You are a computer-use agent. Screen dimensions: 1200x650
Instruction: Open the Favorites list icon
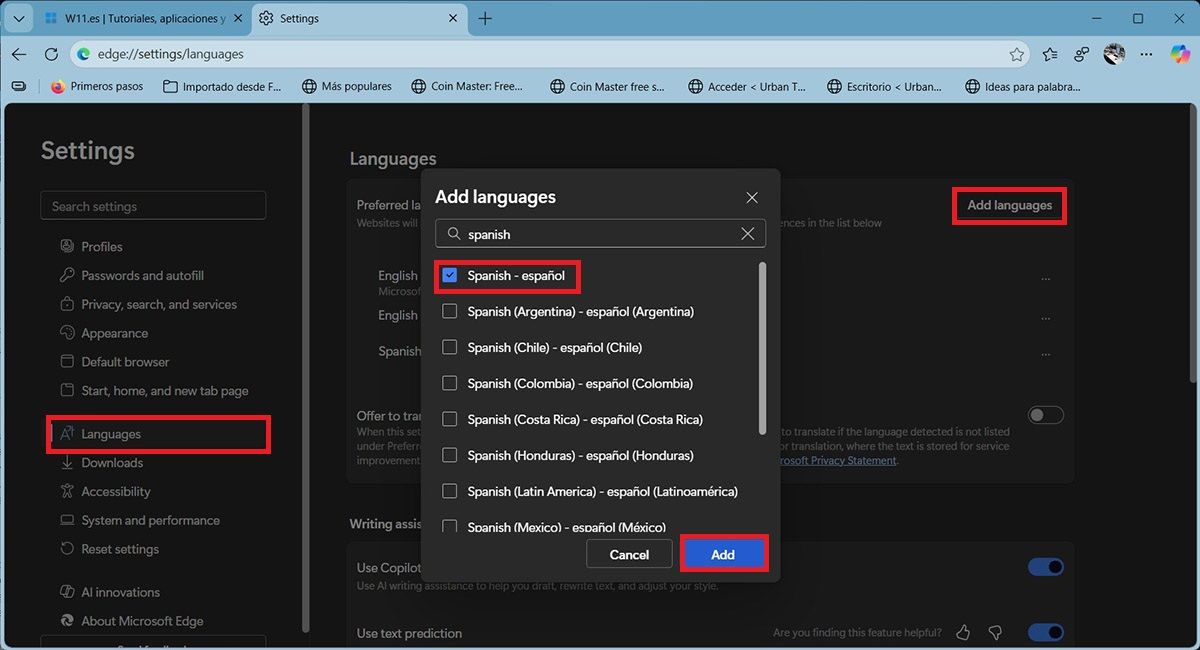[x=1049, y=54]
